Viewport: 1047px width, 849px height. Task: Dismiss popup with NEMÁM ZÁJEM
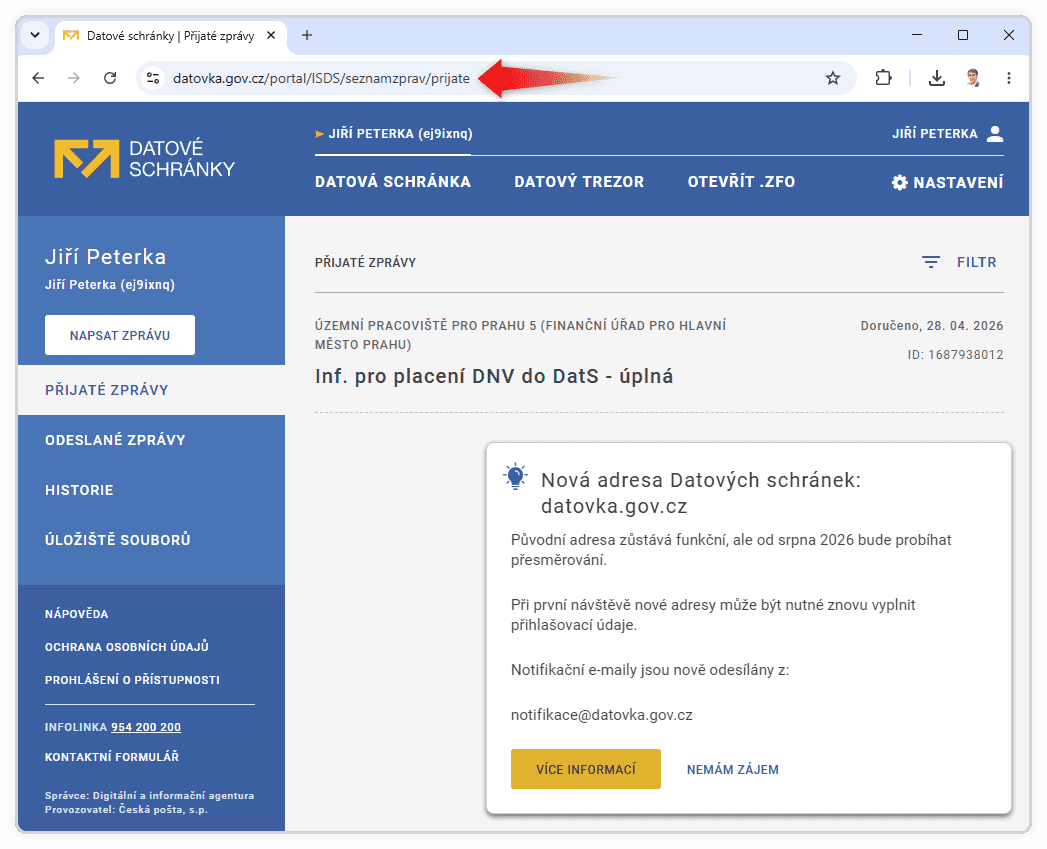(732, 770)
